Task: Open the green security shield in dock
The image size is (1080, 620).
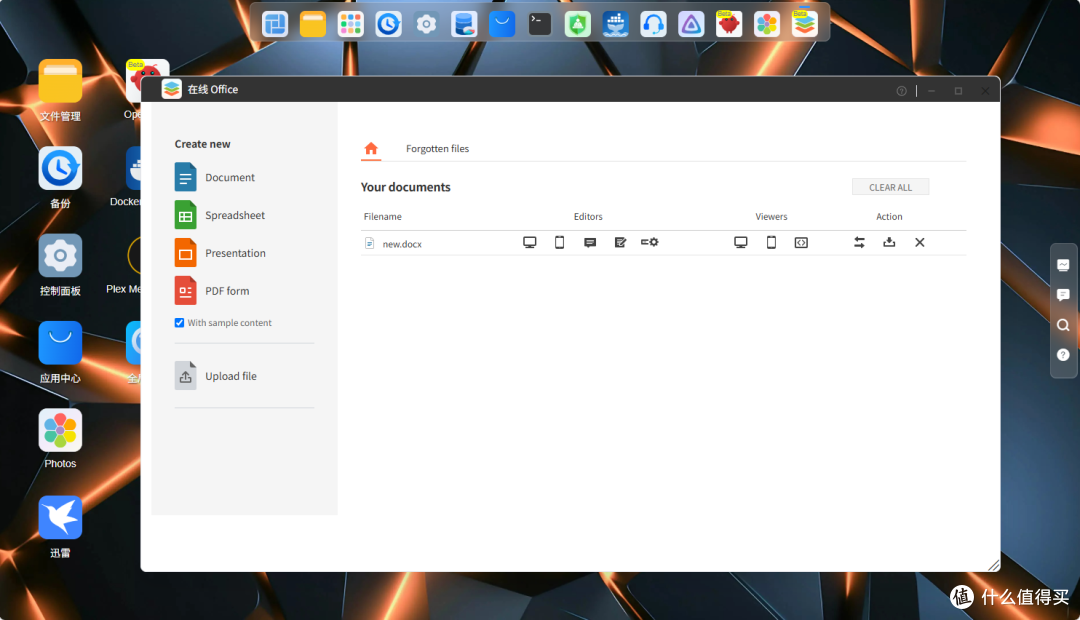Action: [578, 24]
